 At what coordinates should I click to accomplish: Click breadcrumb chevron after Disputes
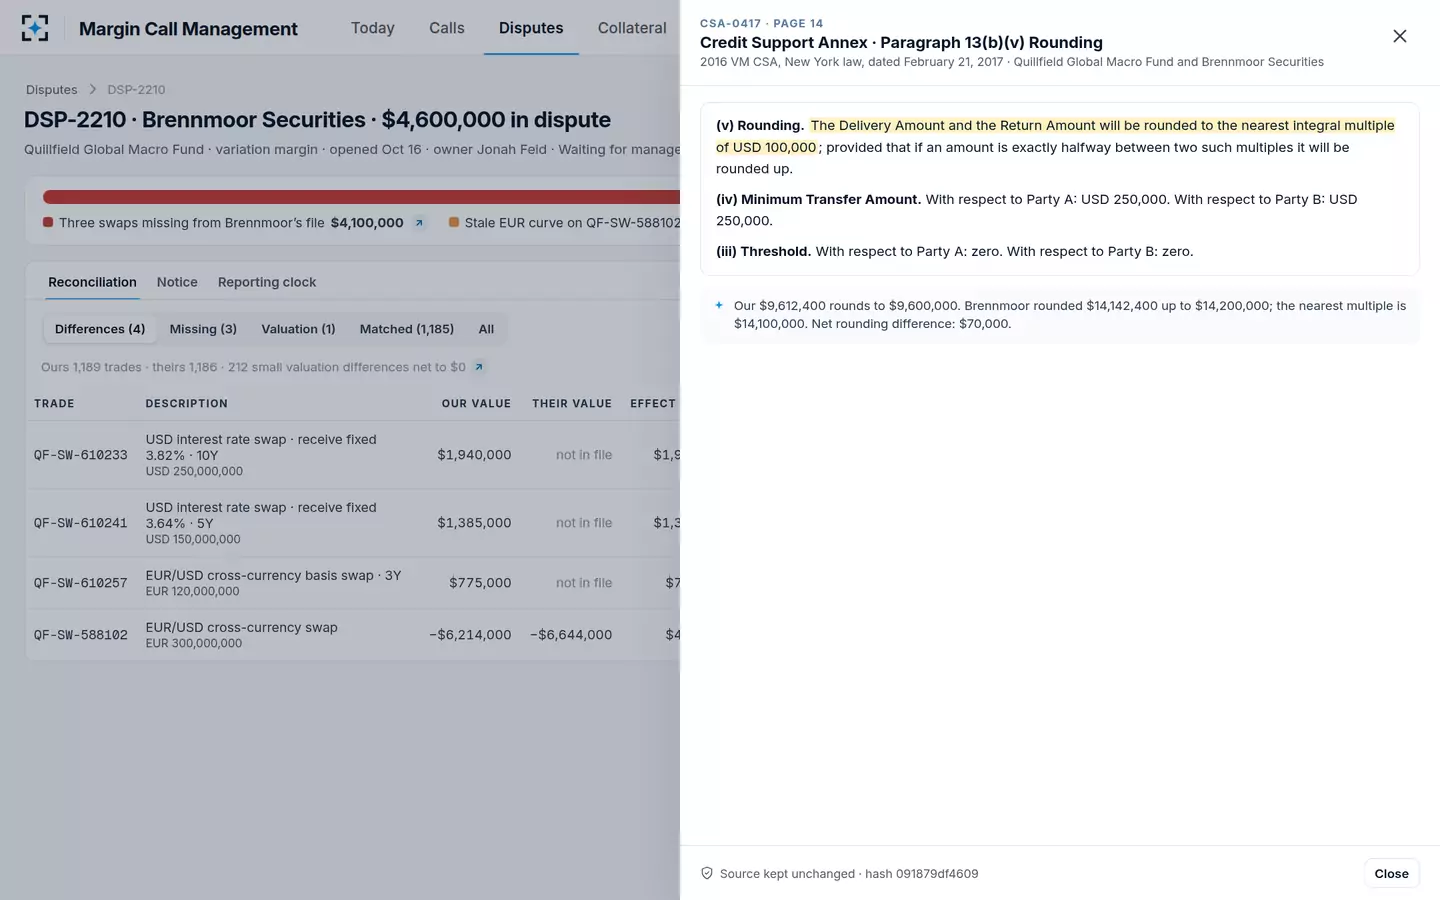92,89
